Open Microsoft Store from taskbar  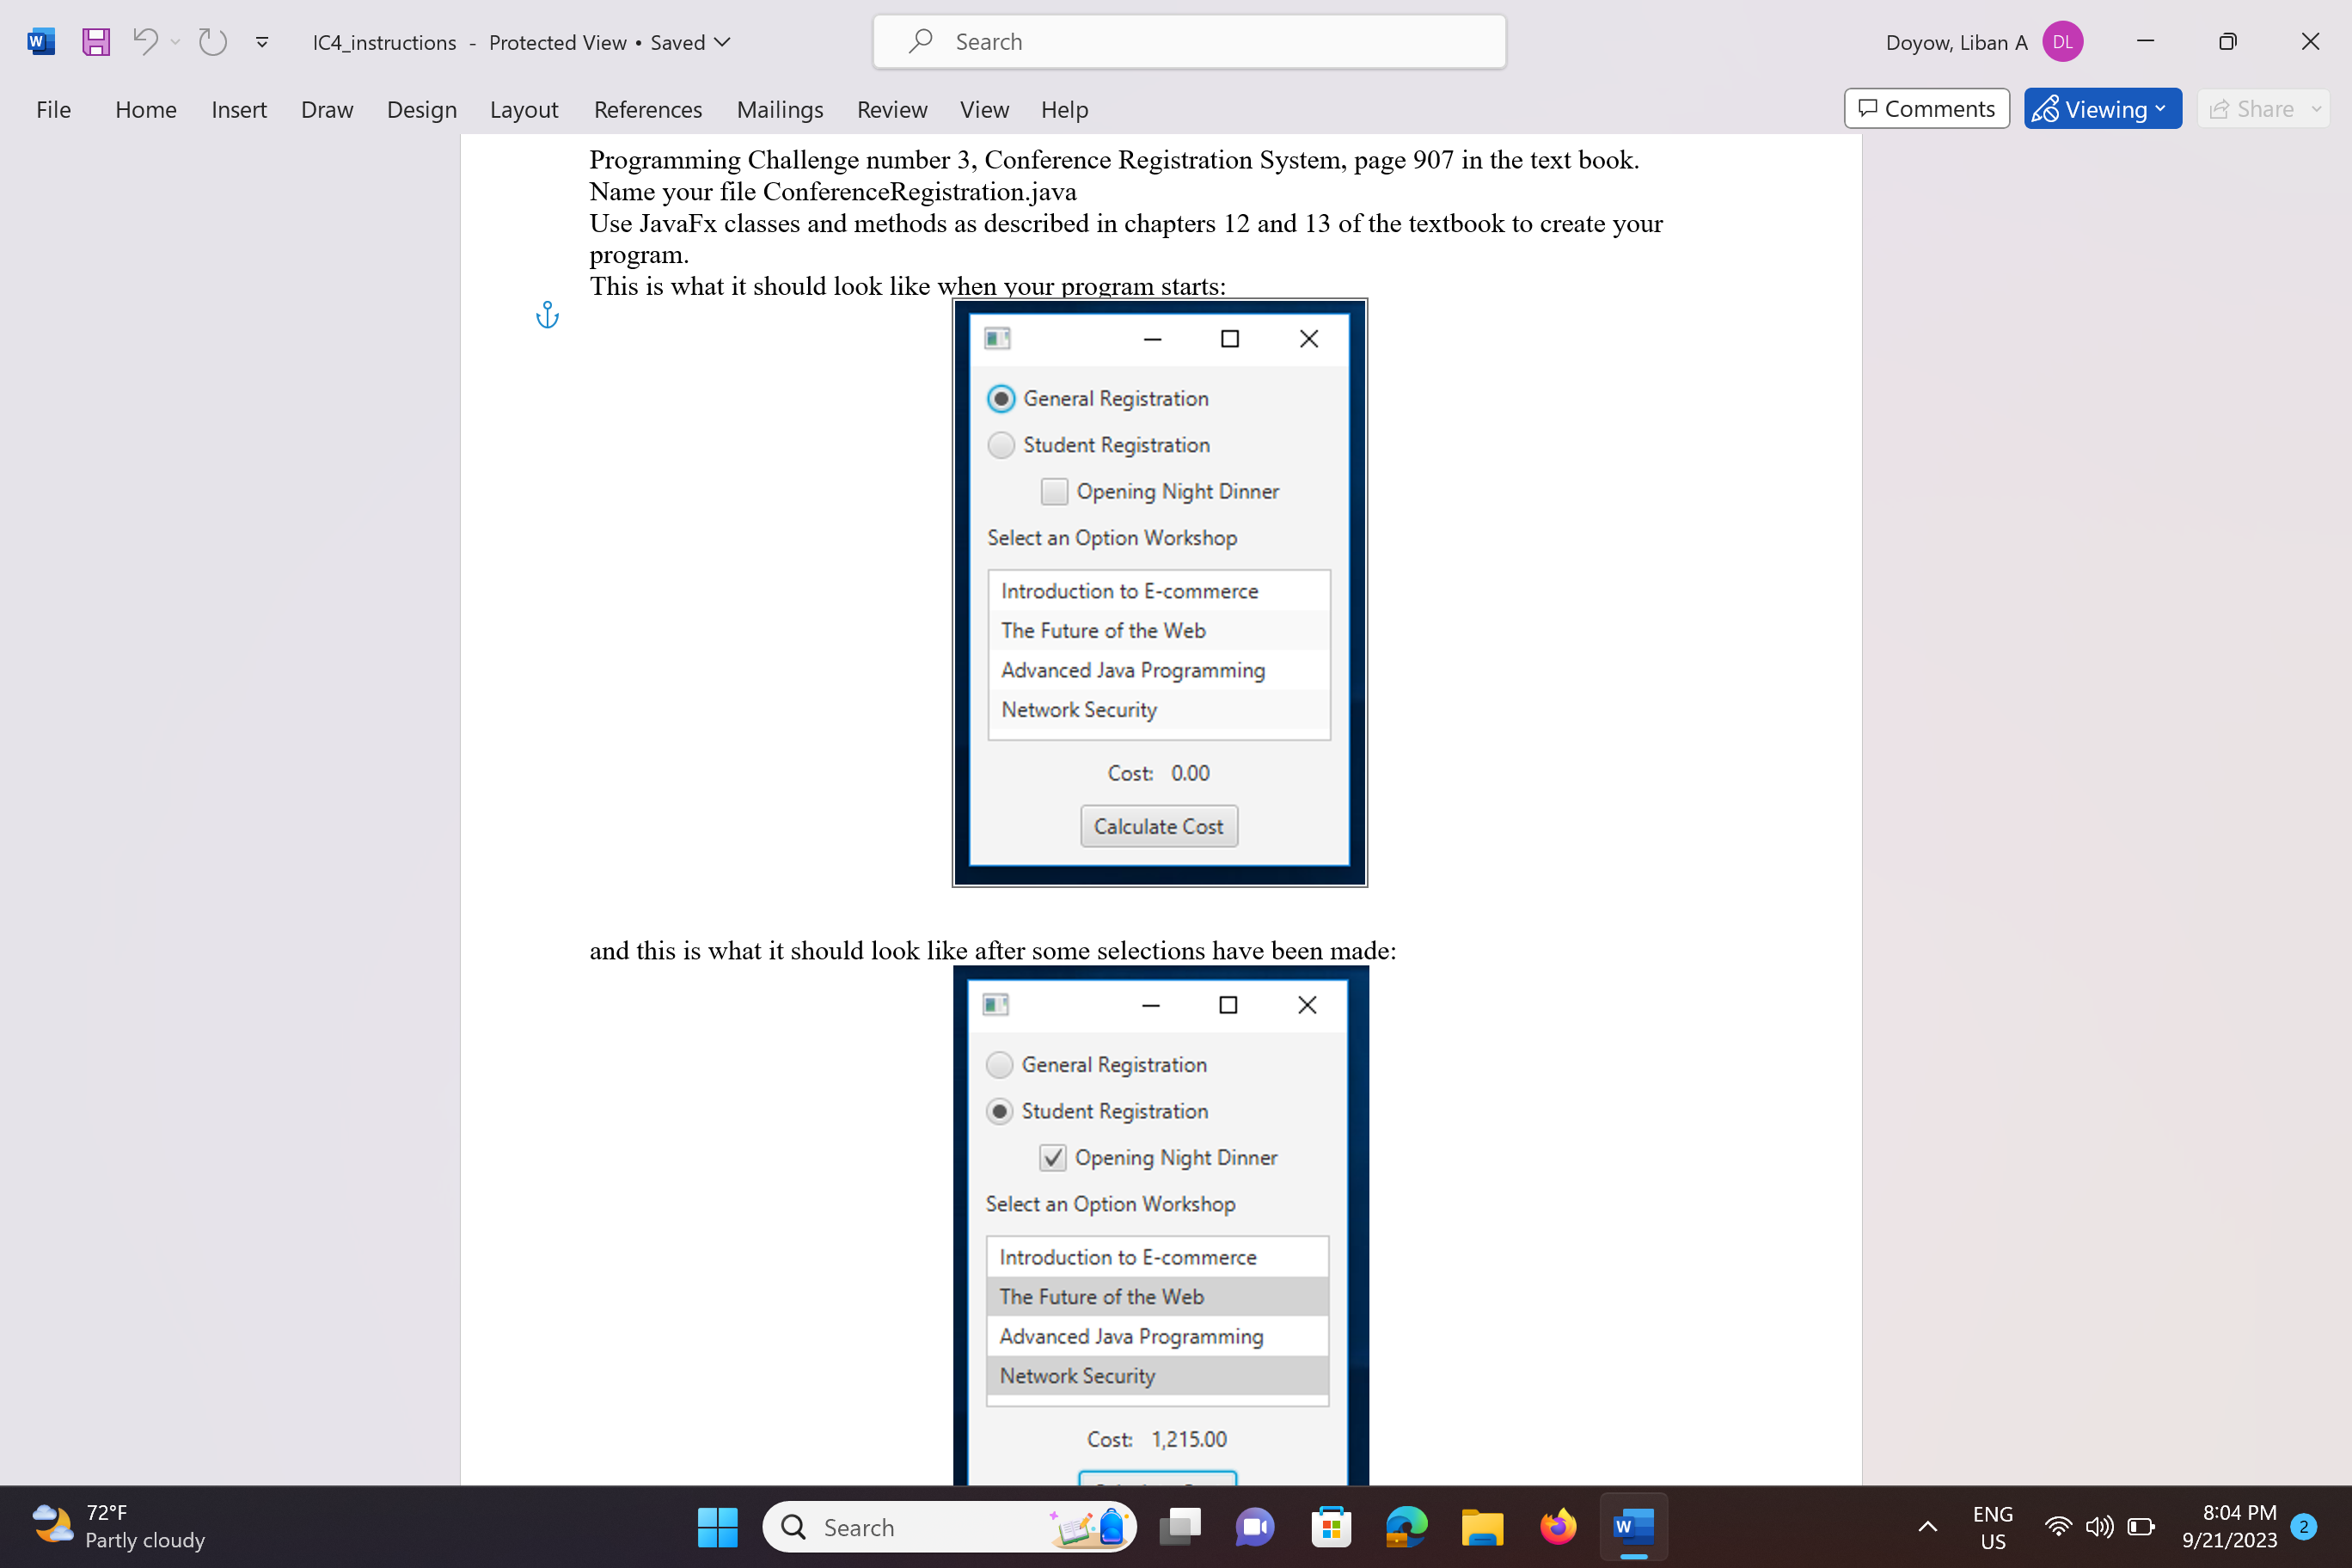click(x=1331, y=1527)
